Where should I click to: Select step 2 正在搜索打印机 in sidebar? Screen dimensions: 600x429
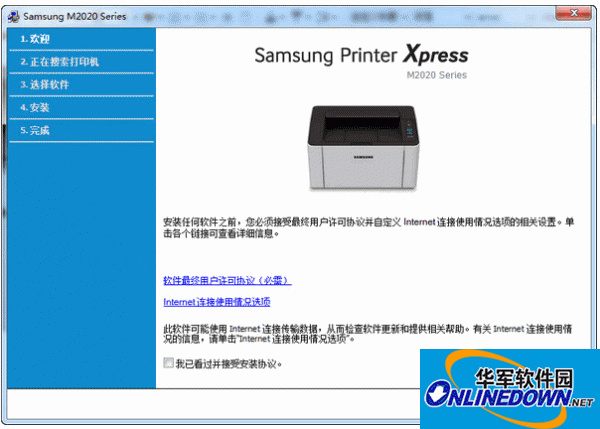(x=81, y=62)
